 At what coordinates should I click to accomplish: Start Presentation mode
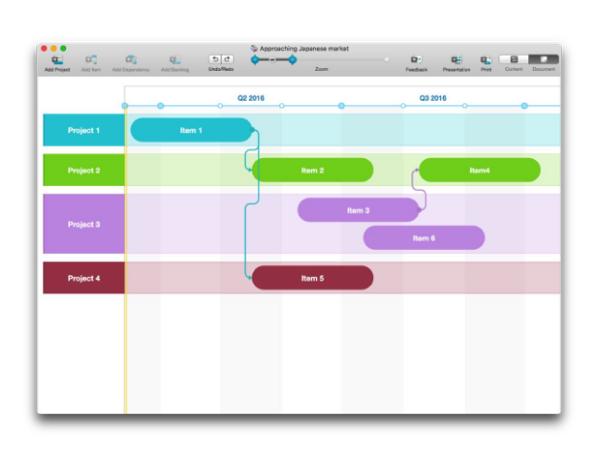tap(456, 60)
